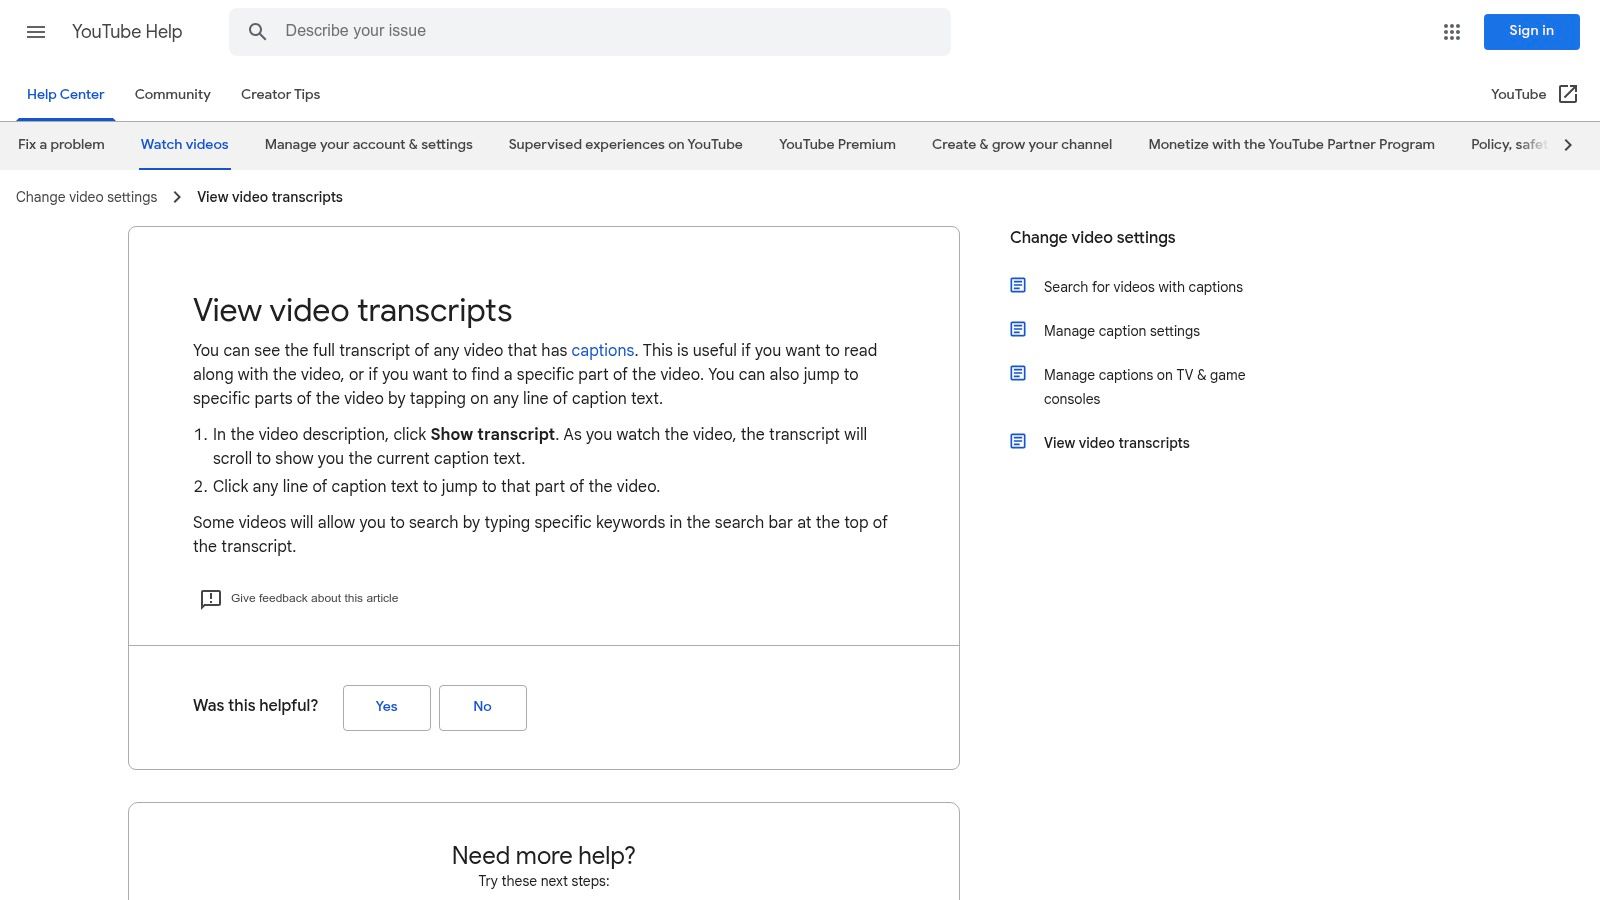Screen dimensions: 1600x900
Task: Click the Describe your issue search field
Action: pos(590,31)
